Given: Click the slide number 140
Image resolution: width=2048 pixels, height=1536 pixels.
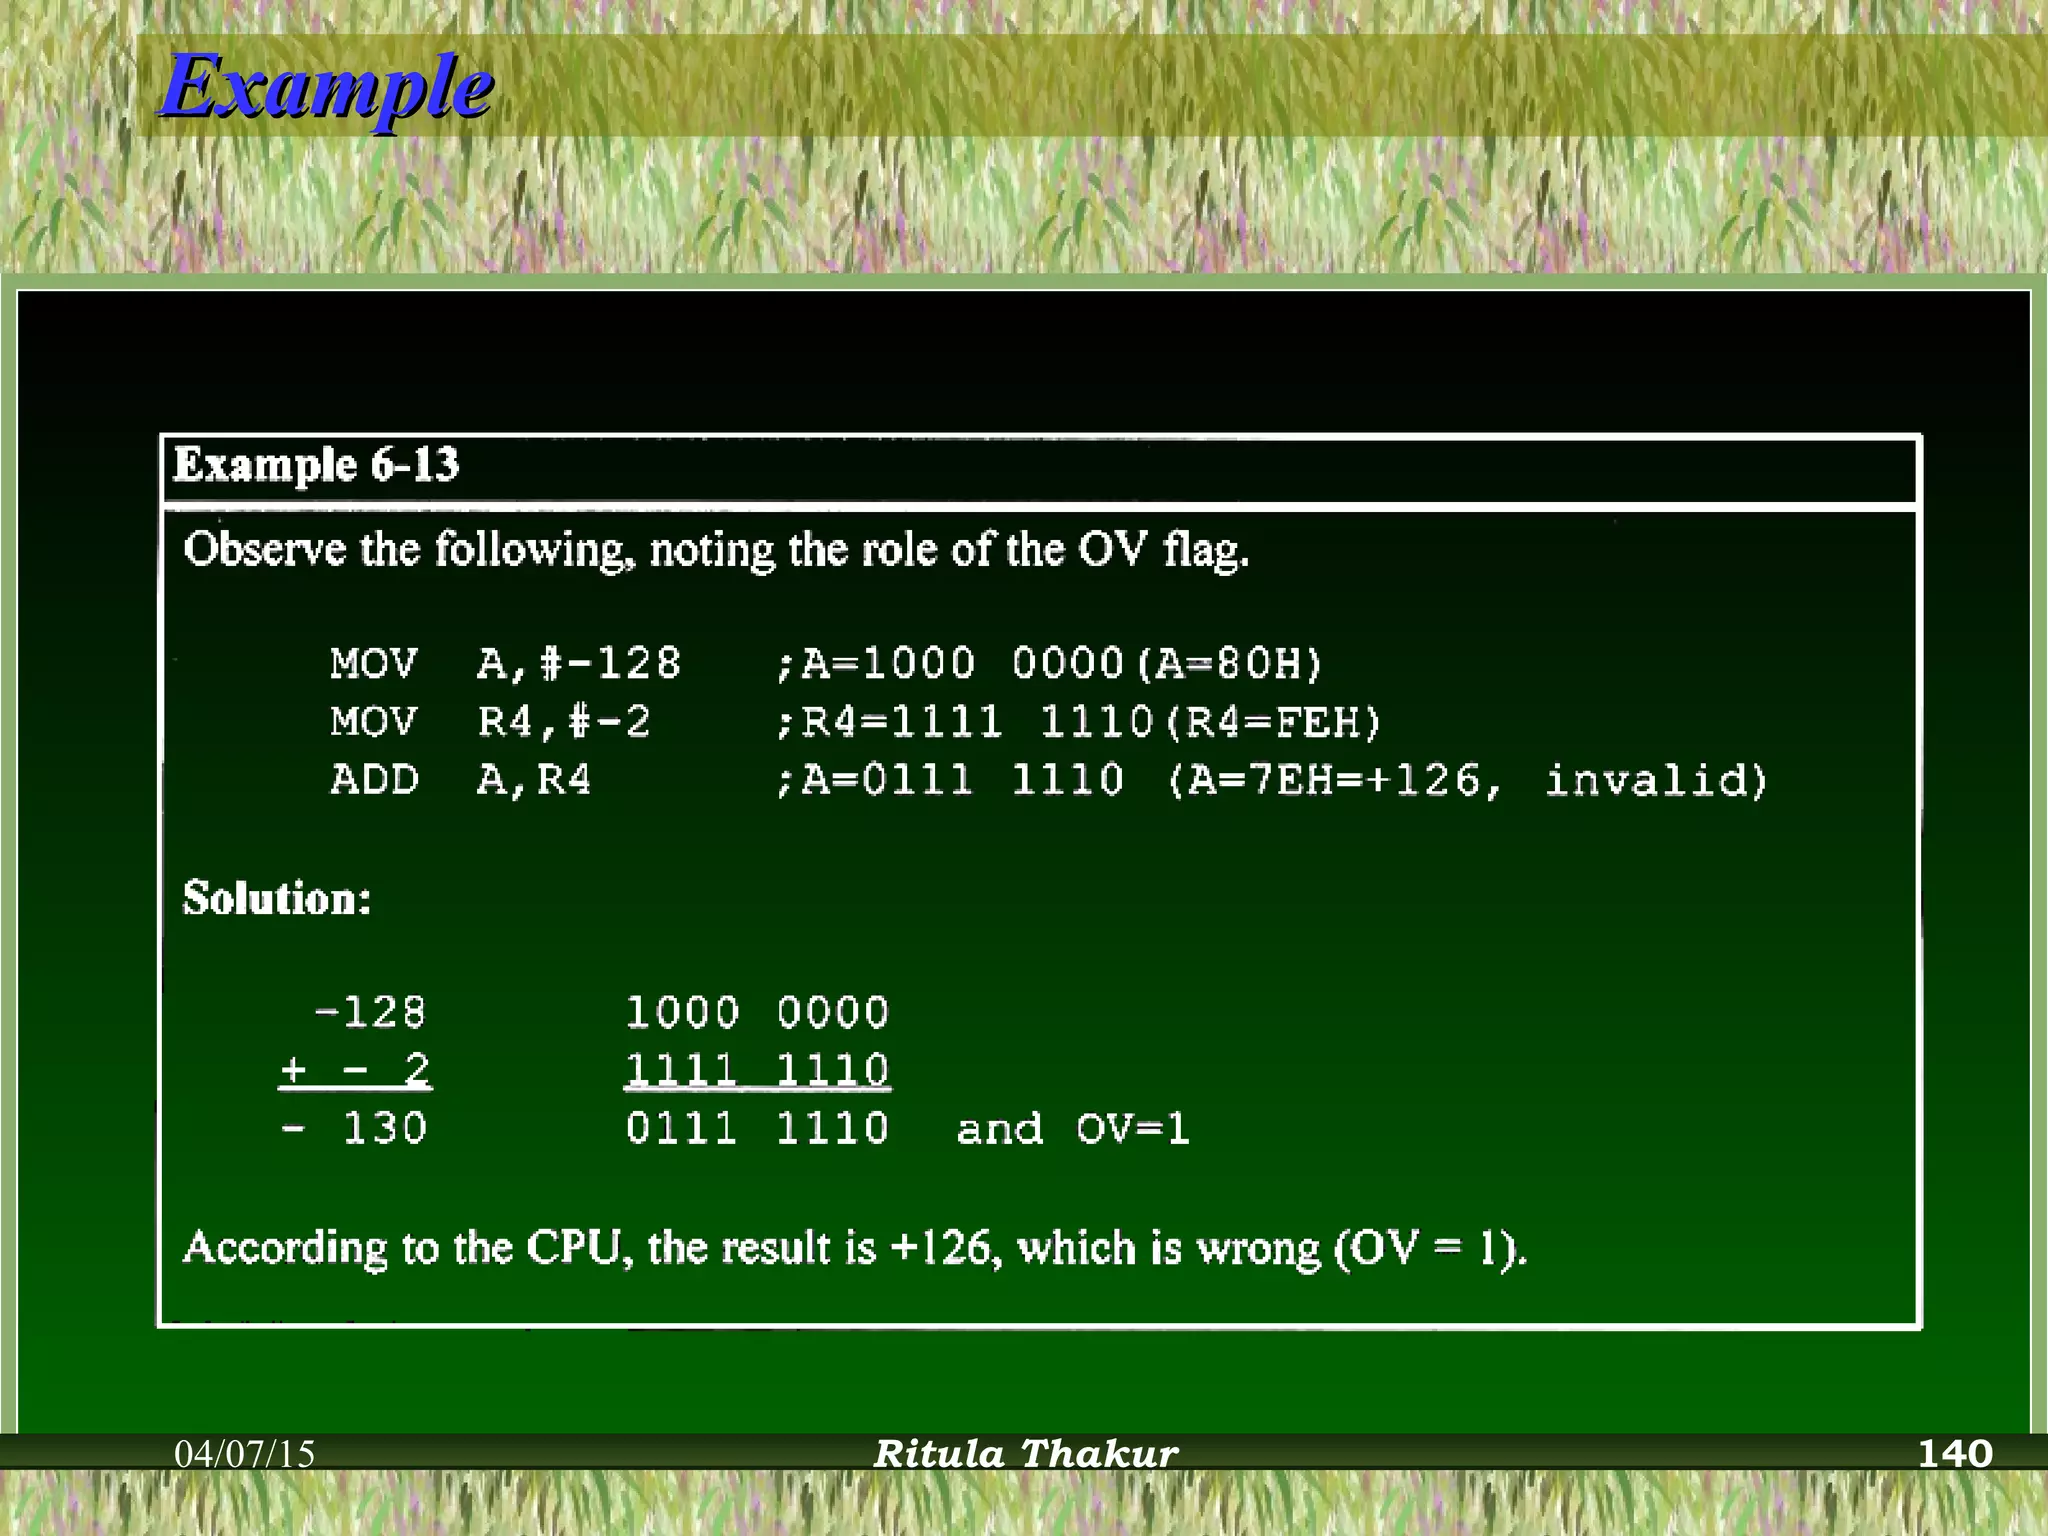Looking at the screenshot, I should pos(1954,1453).
